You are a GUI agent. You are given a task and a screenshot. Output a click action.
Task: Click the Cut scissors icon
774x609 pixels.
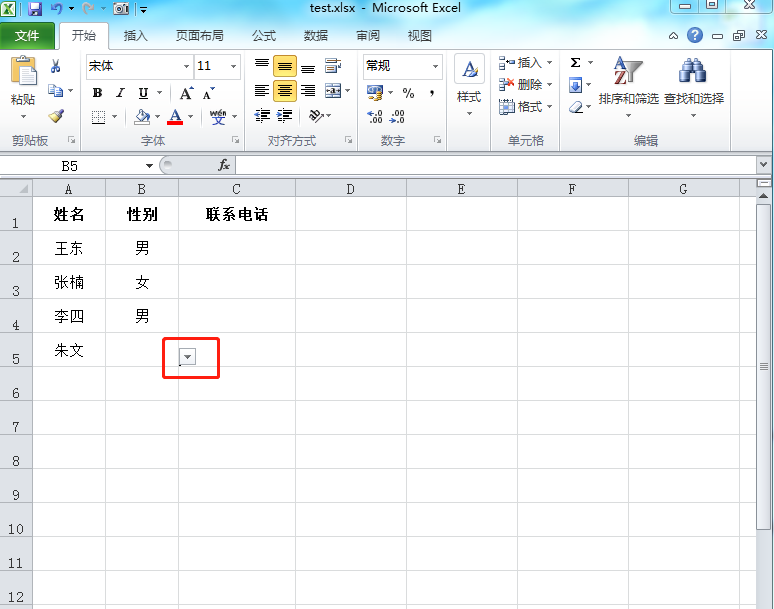(55, 66)
